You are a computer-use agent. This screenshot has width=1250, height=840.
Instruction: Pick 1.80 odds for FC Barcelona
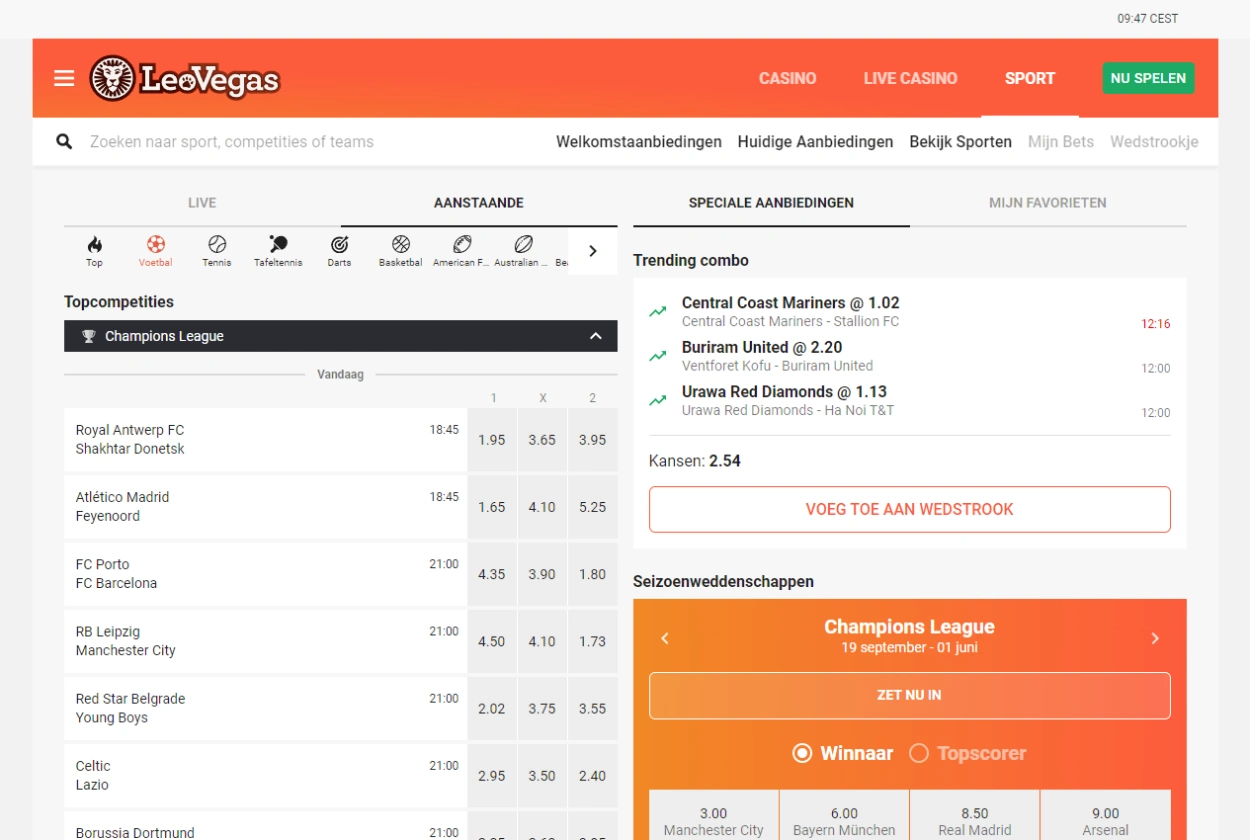(593, 574)
